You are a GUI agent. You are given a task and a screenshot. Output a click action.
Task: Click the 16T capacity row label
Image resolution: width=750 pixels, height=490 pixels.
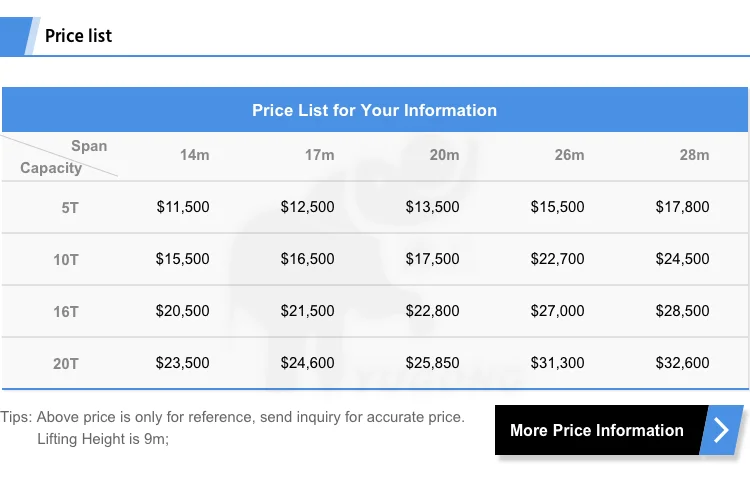66,312
